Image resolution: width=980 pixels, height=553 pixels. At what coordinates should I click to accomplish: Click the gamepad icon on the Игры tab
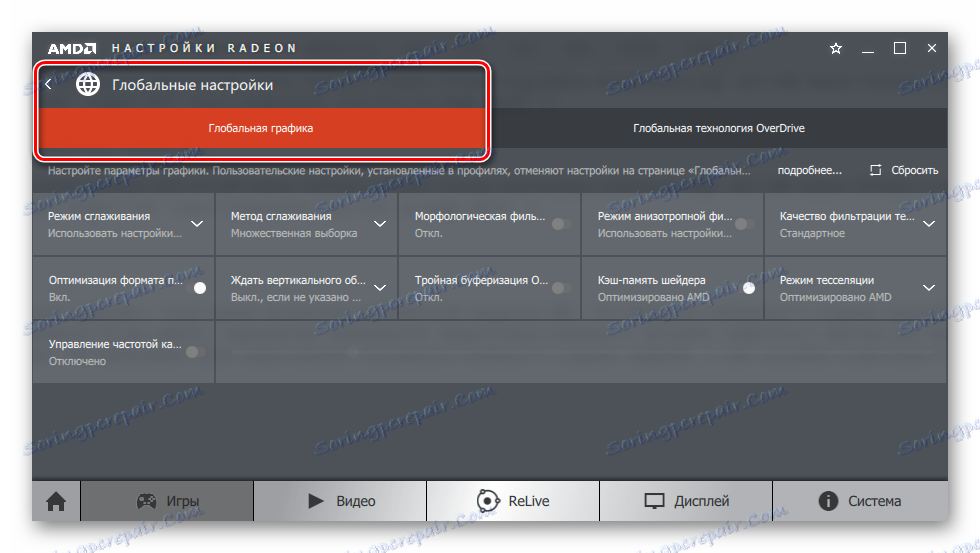click(x=146, y=501)
